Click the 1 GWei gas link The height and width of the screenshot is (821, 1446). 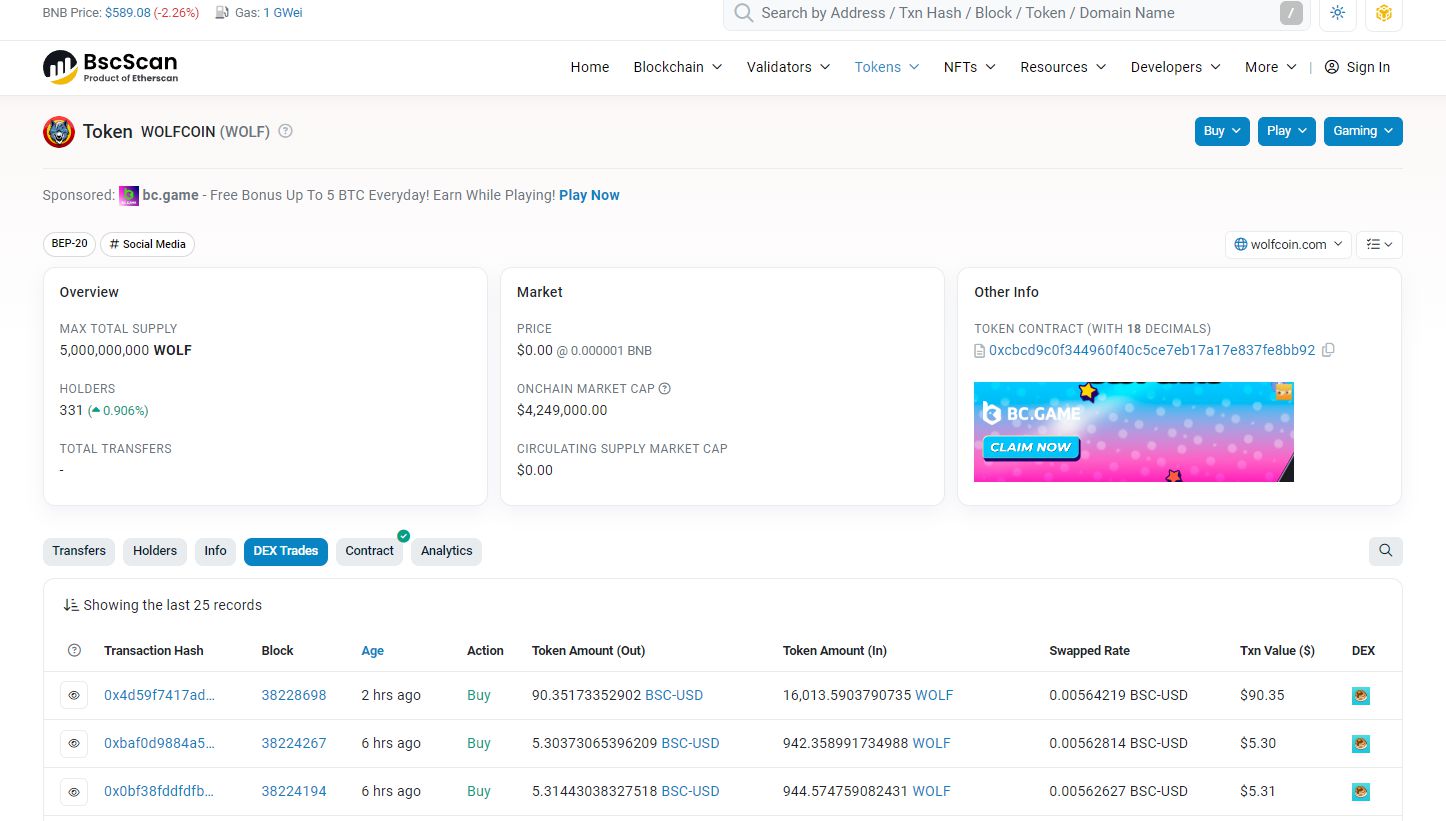pos(283,13)
